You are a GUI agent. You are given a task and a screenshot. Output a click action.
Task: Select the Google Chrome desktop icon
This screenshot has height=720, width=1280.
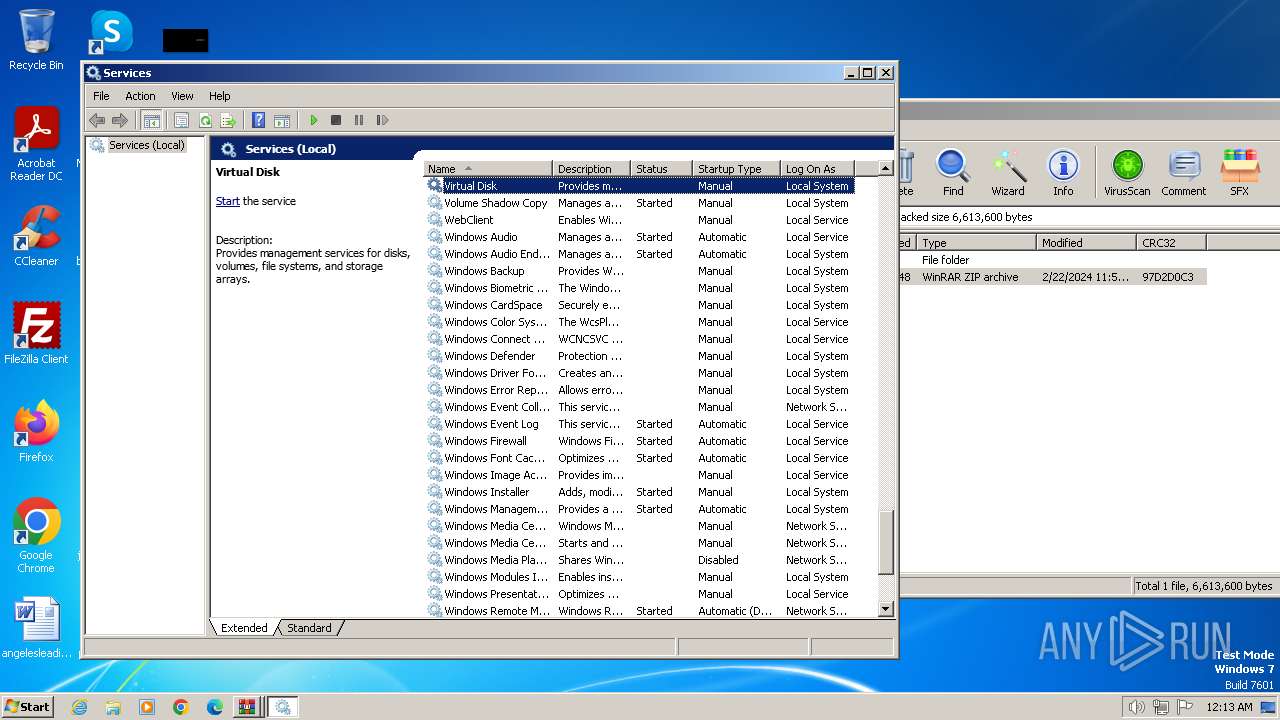click(36, 535)
